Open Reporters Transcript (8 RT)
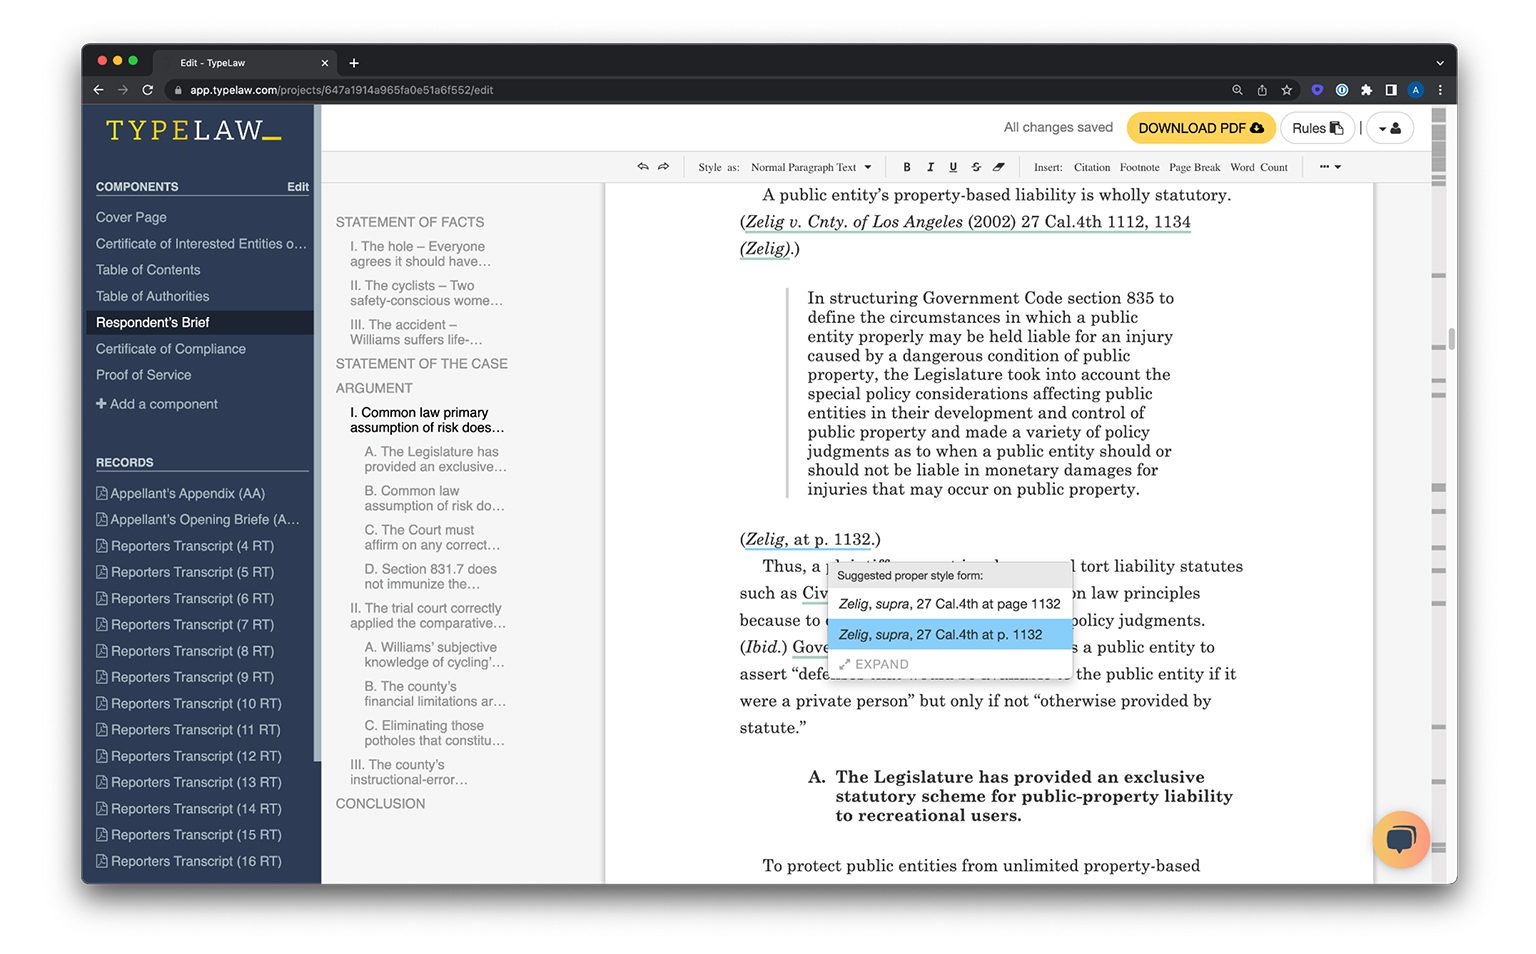 [185, 651]
